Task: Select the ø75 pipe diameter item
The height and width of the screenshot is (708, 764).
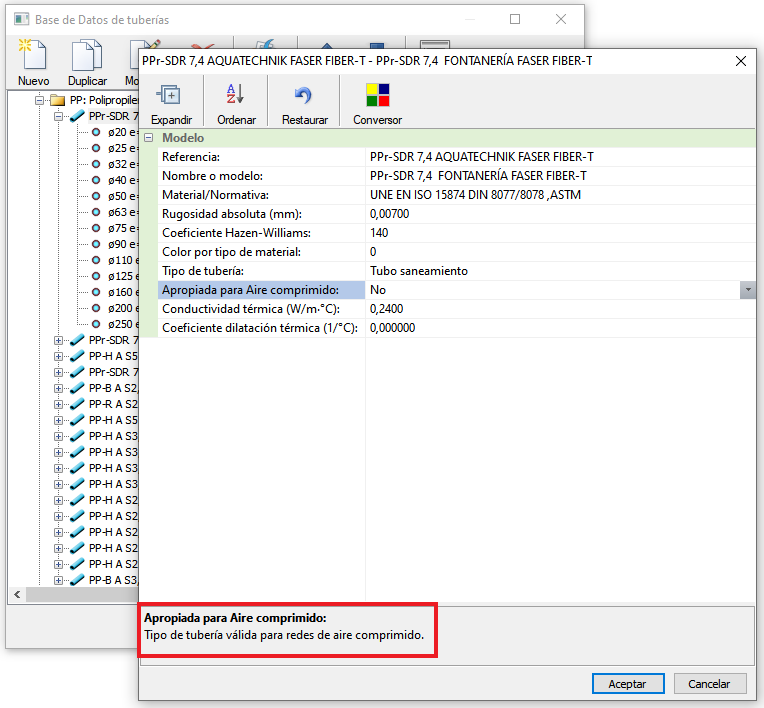Action: (x=117, y=228)
